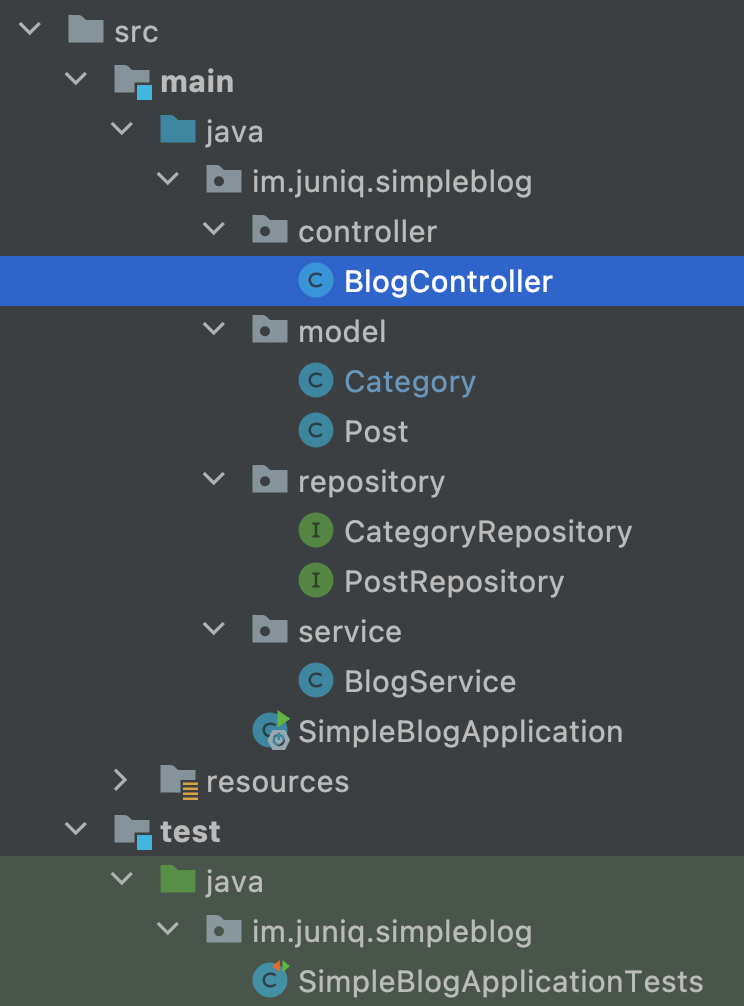This screenshot has height=1006, width=744.
Task: Collapse the model package chevron
Action: click(214, 329)
